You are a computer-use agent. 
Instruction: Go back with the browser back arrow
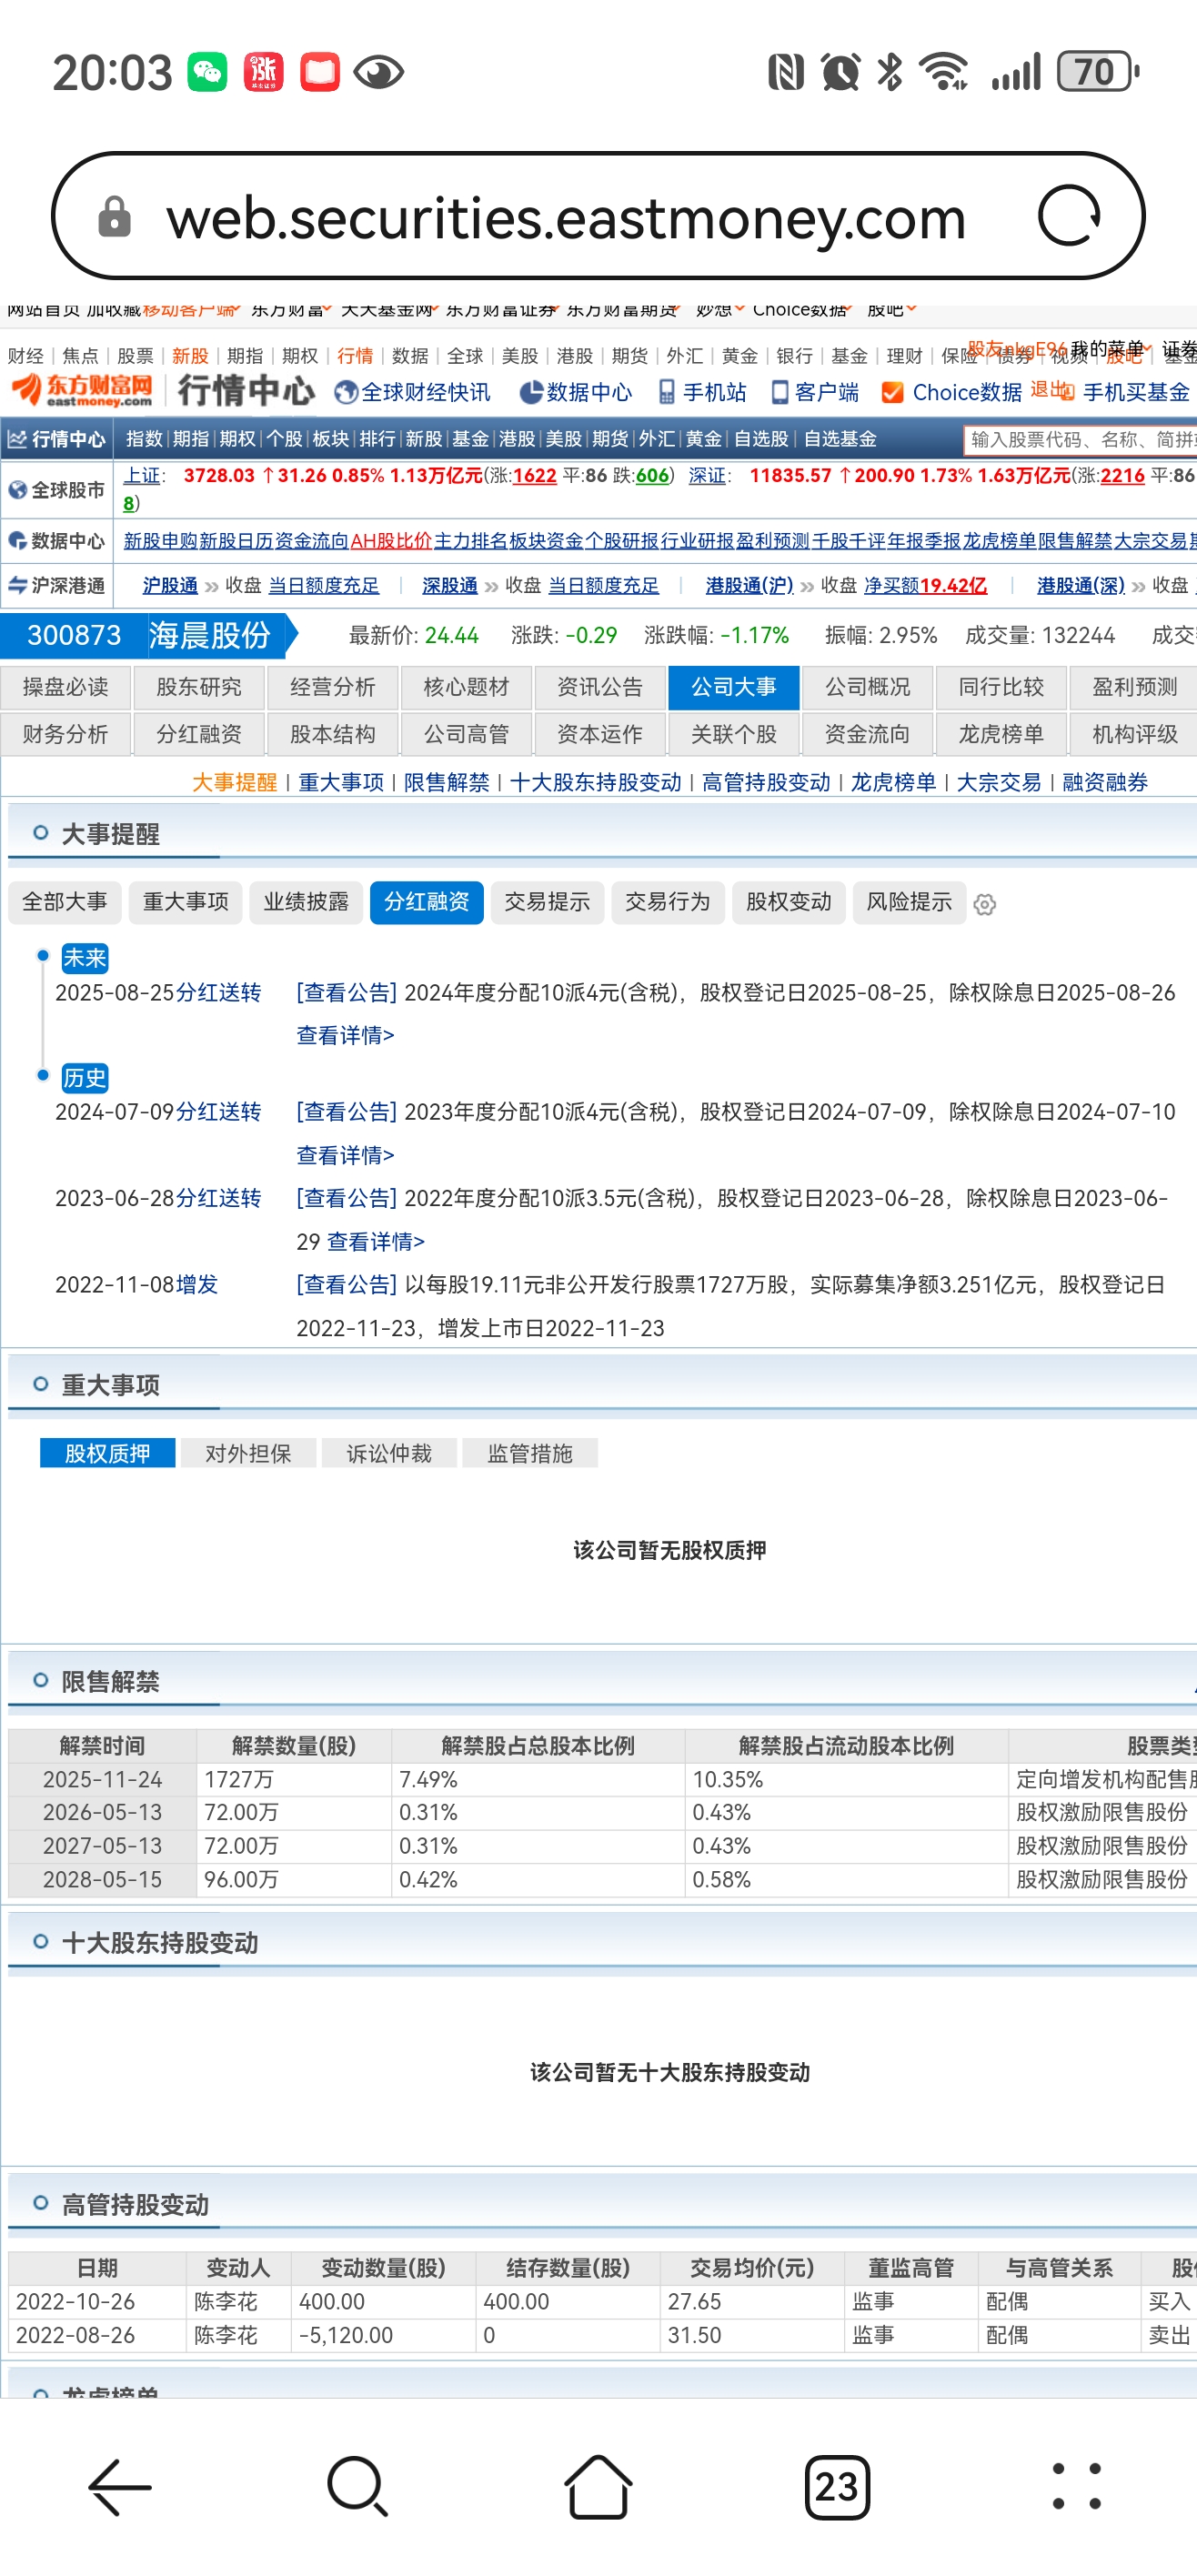[x=120, y=2486]
